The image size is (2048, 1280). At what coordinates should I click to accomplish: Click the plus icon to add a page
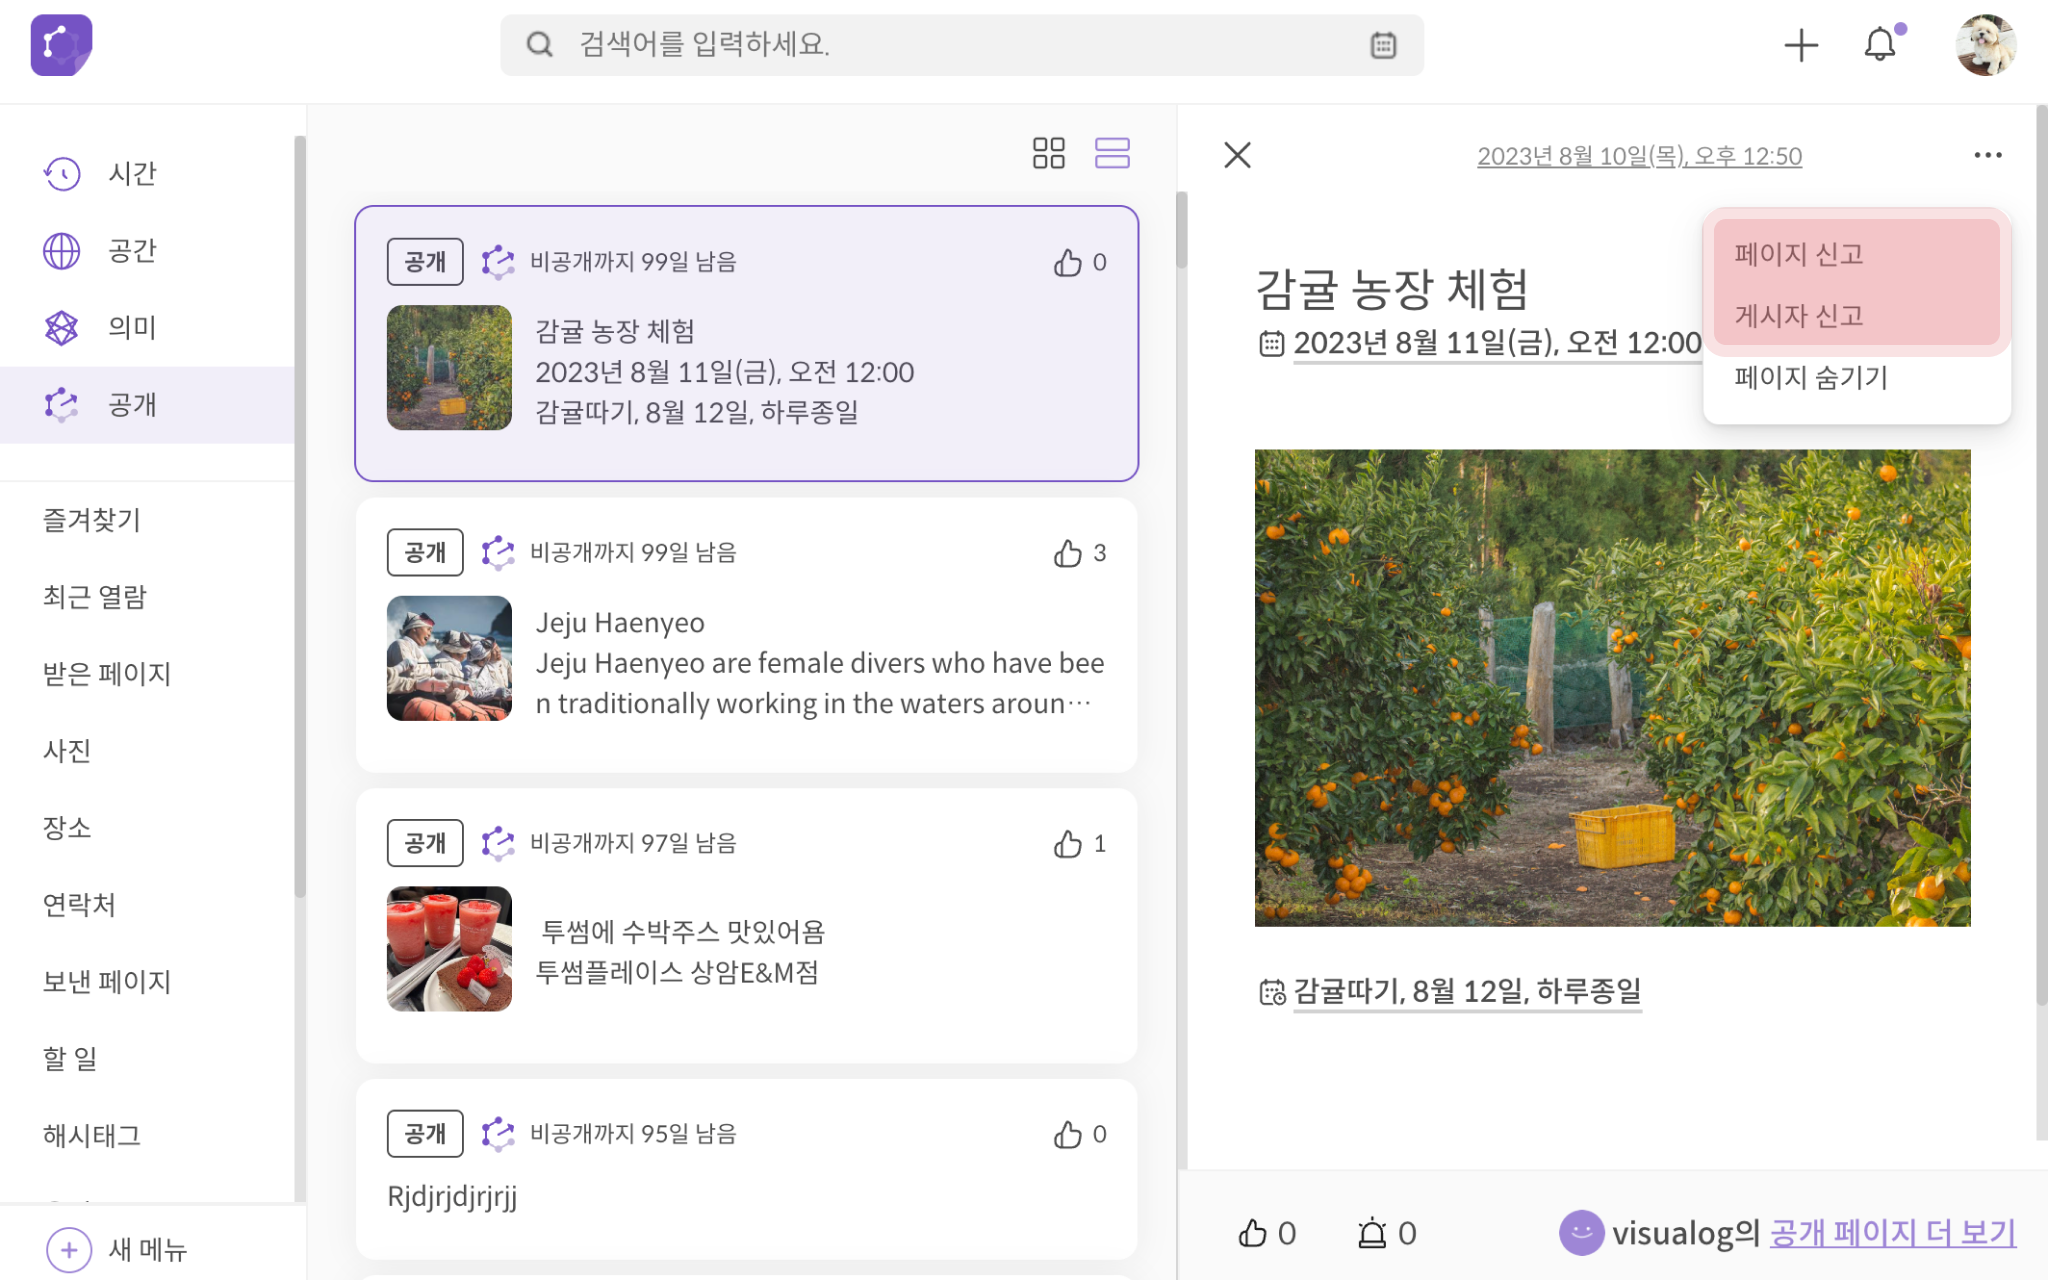(1801, 45)
